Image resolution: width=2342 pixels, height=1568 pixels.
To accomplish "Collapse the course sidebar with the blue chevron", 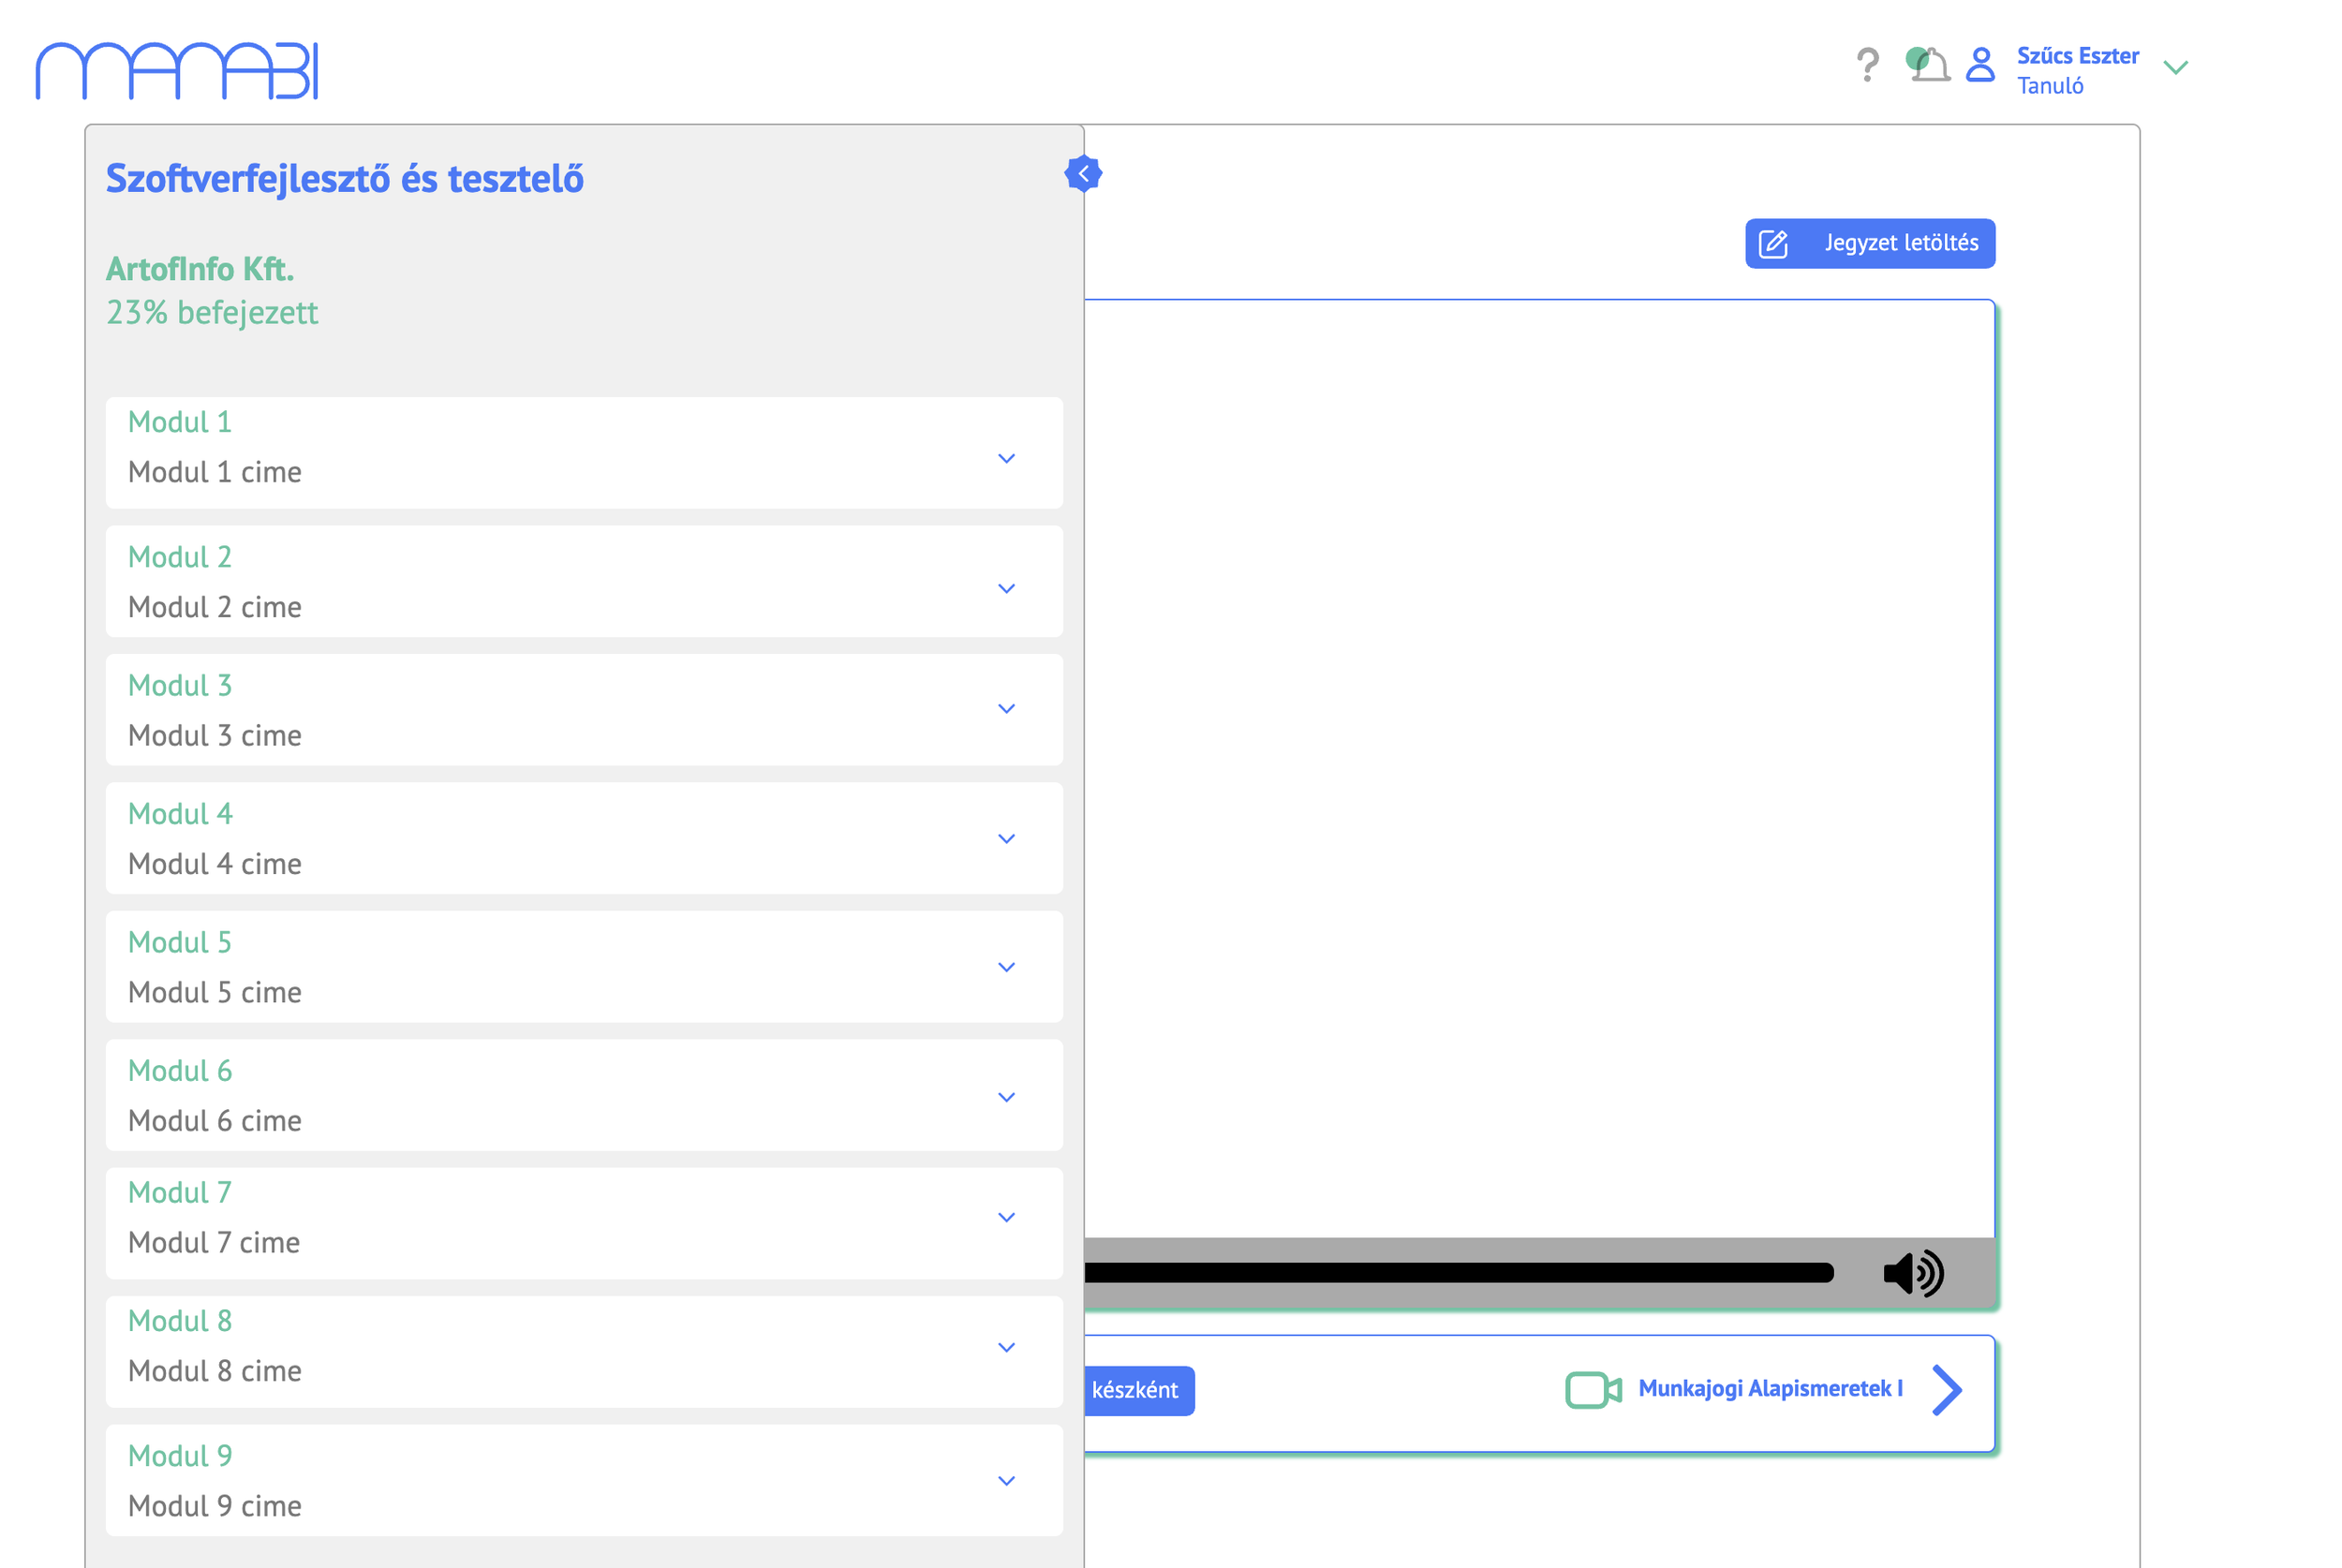I will pos(1083,172).
